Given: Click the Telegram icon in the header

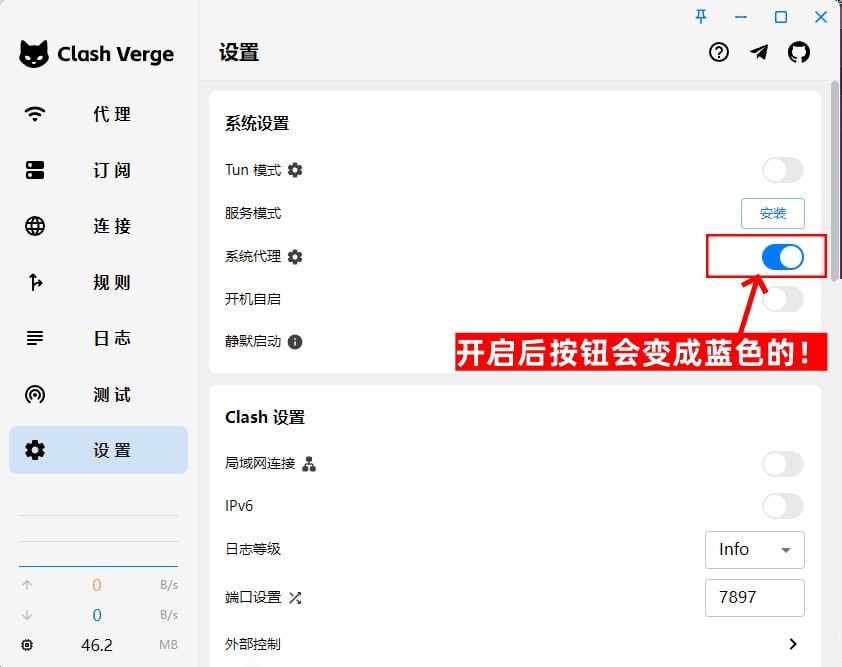Looking at the screenshot, I should [x=759, y=52].
